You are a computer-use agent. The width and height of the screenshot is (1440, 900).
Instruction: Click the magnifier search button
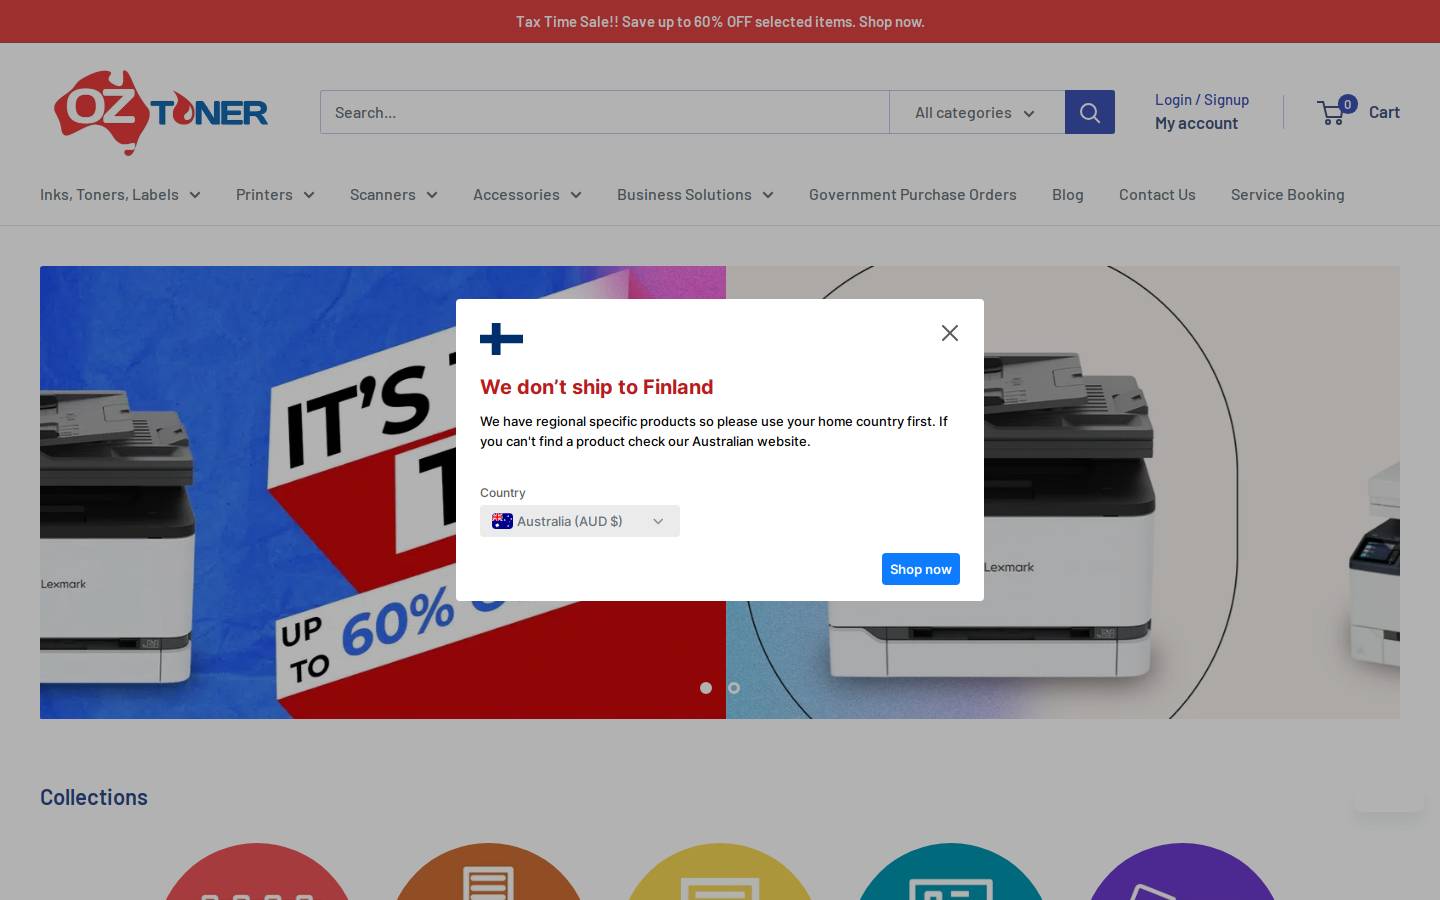(1090, 112)
